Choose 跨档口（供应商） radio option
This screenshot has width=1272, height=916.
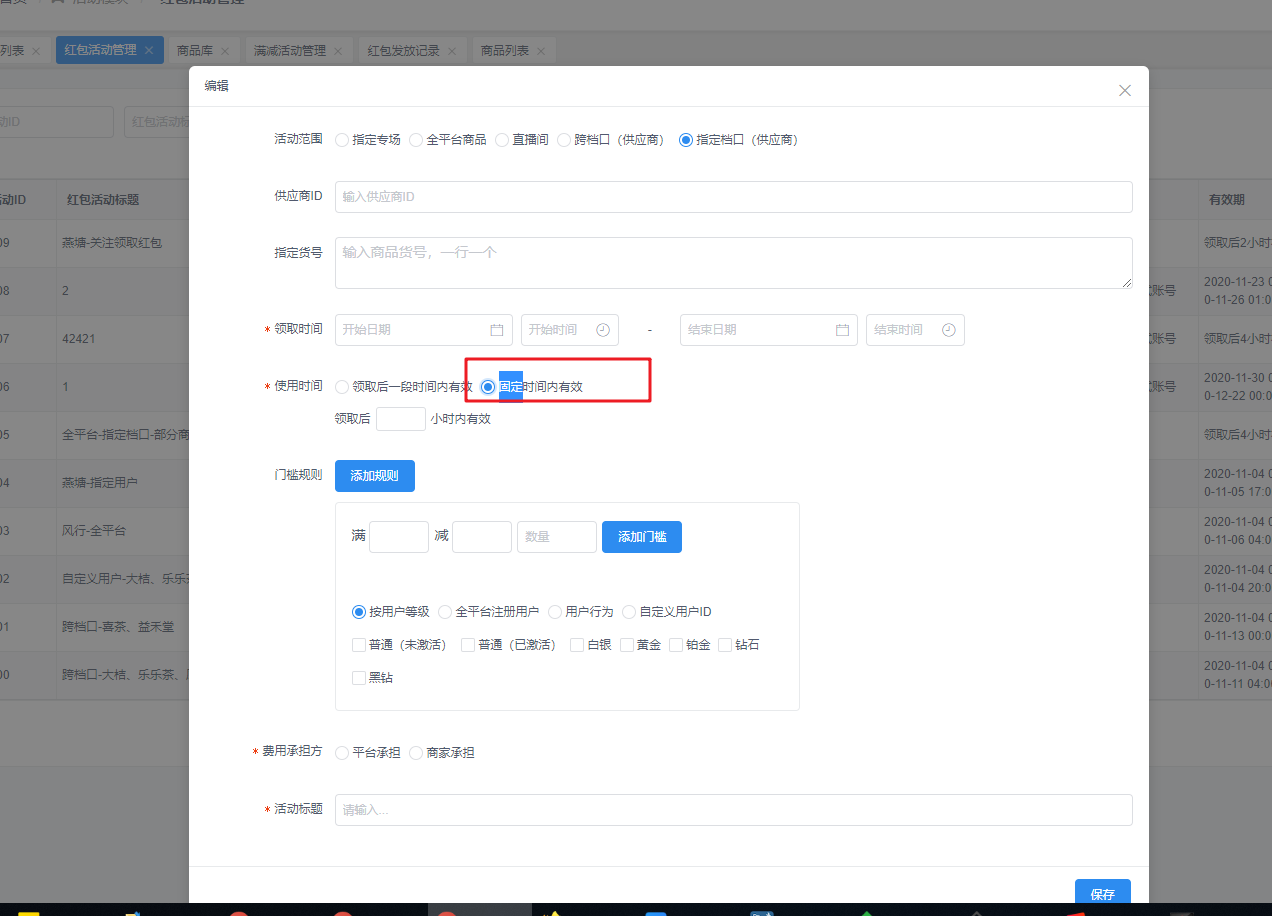coord(564,140)
